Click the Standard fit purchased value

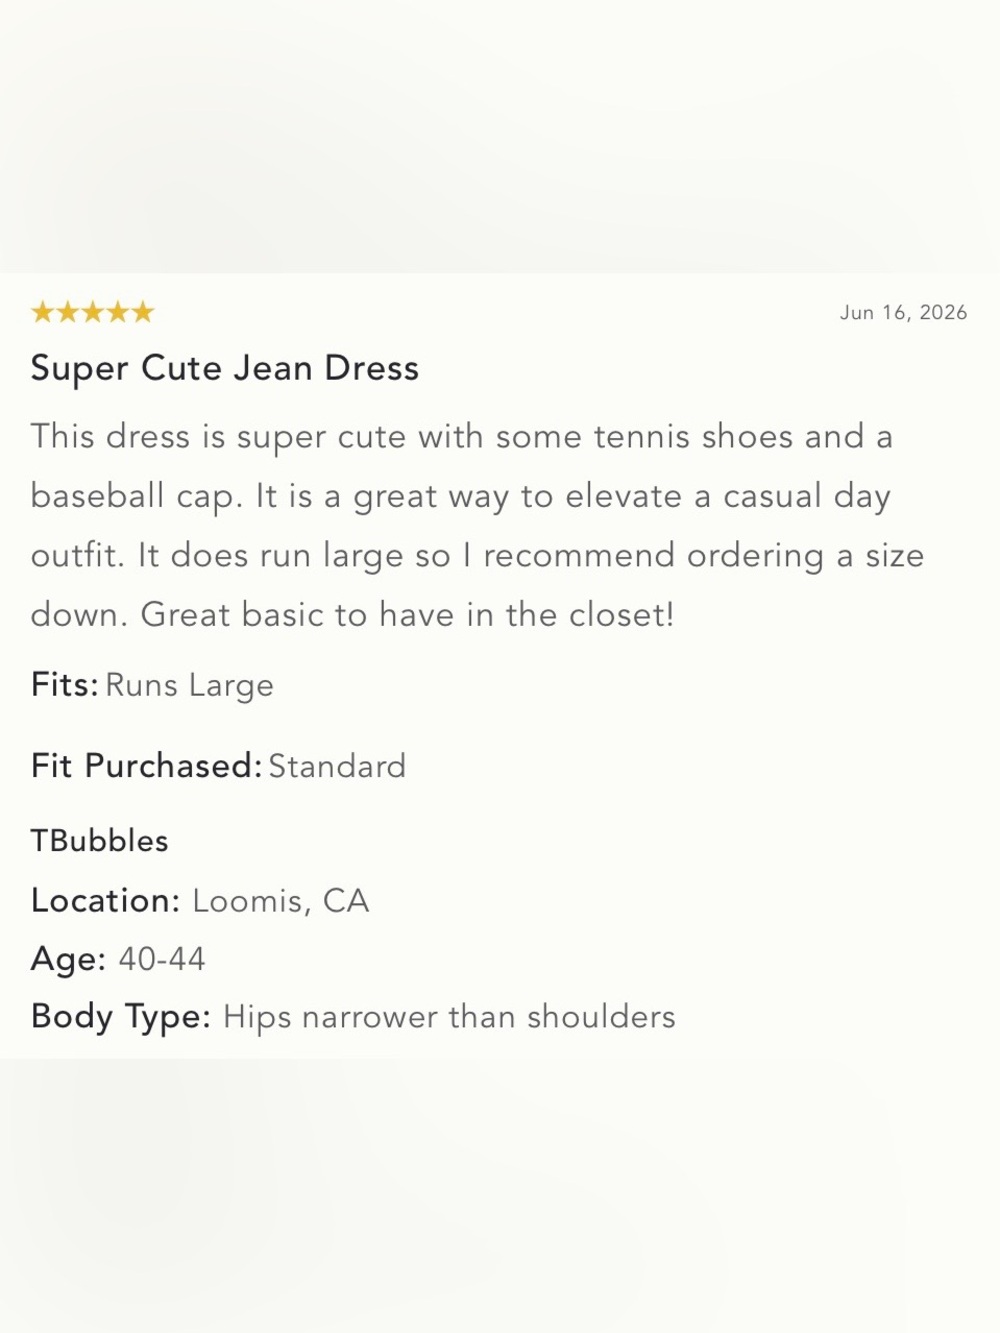(x=337, y=767)
